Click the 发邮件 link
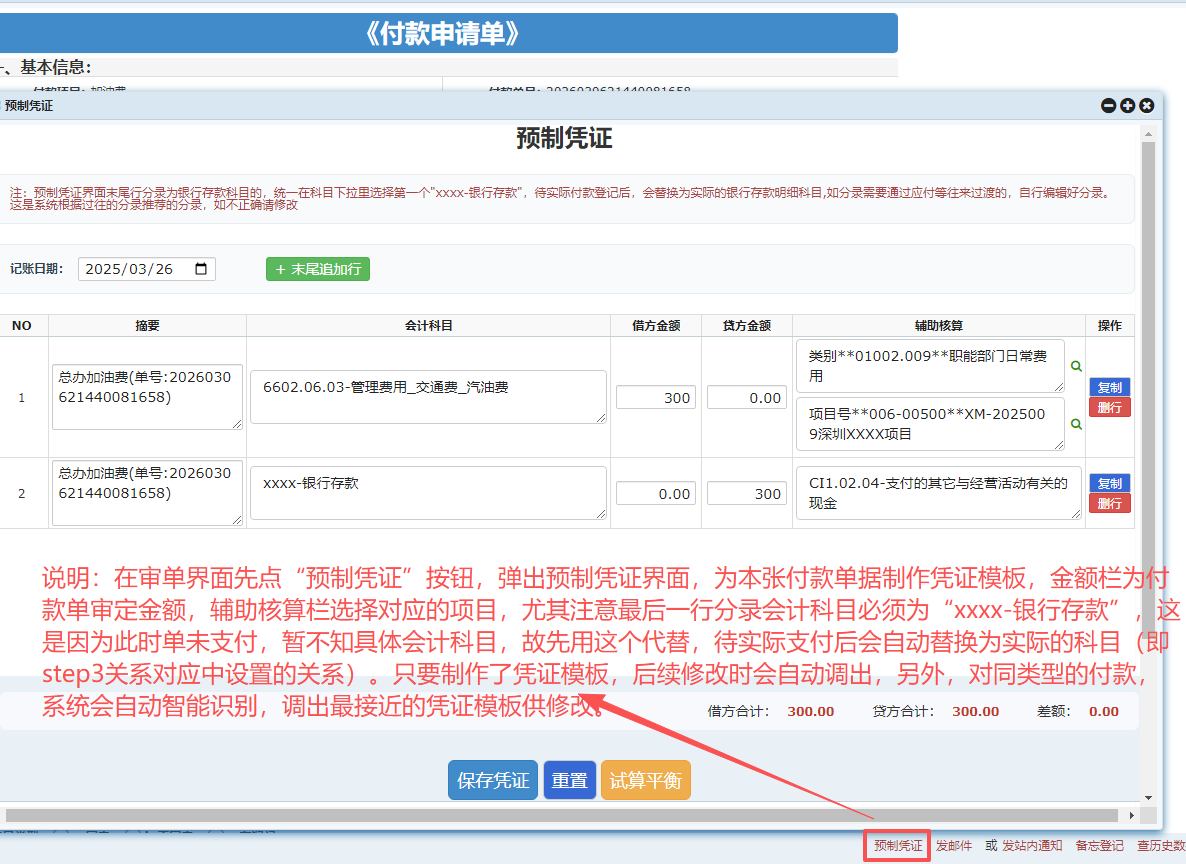 click(953, 846)
